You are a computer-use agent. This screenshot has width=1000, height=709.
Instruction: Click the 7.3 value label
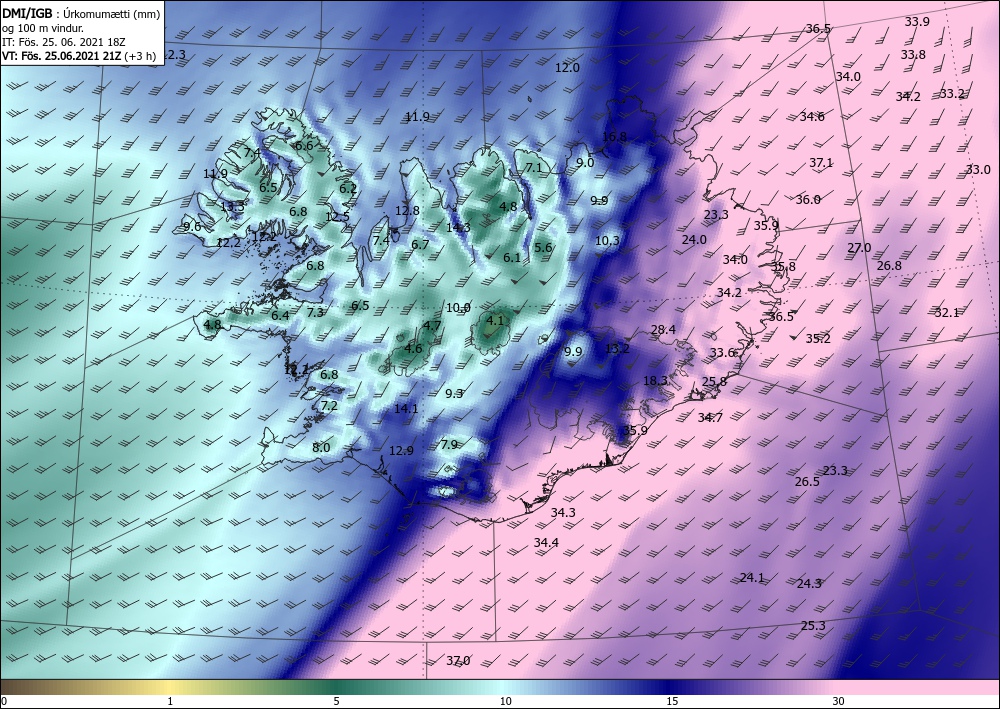315,313
